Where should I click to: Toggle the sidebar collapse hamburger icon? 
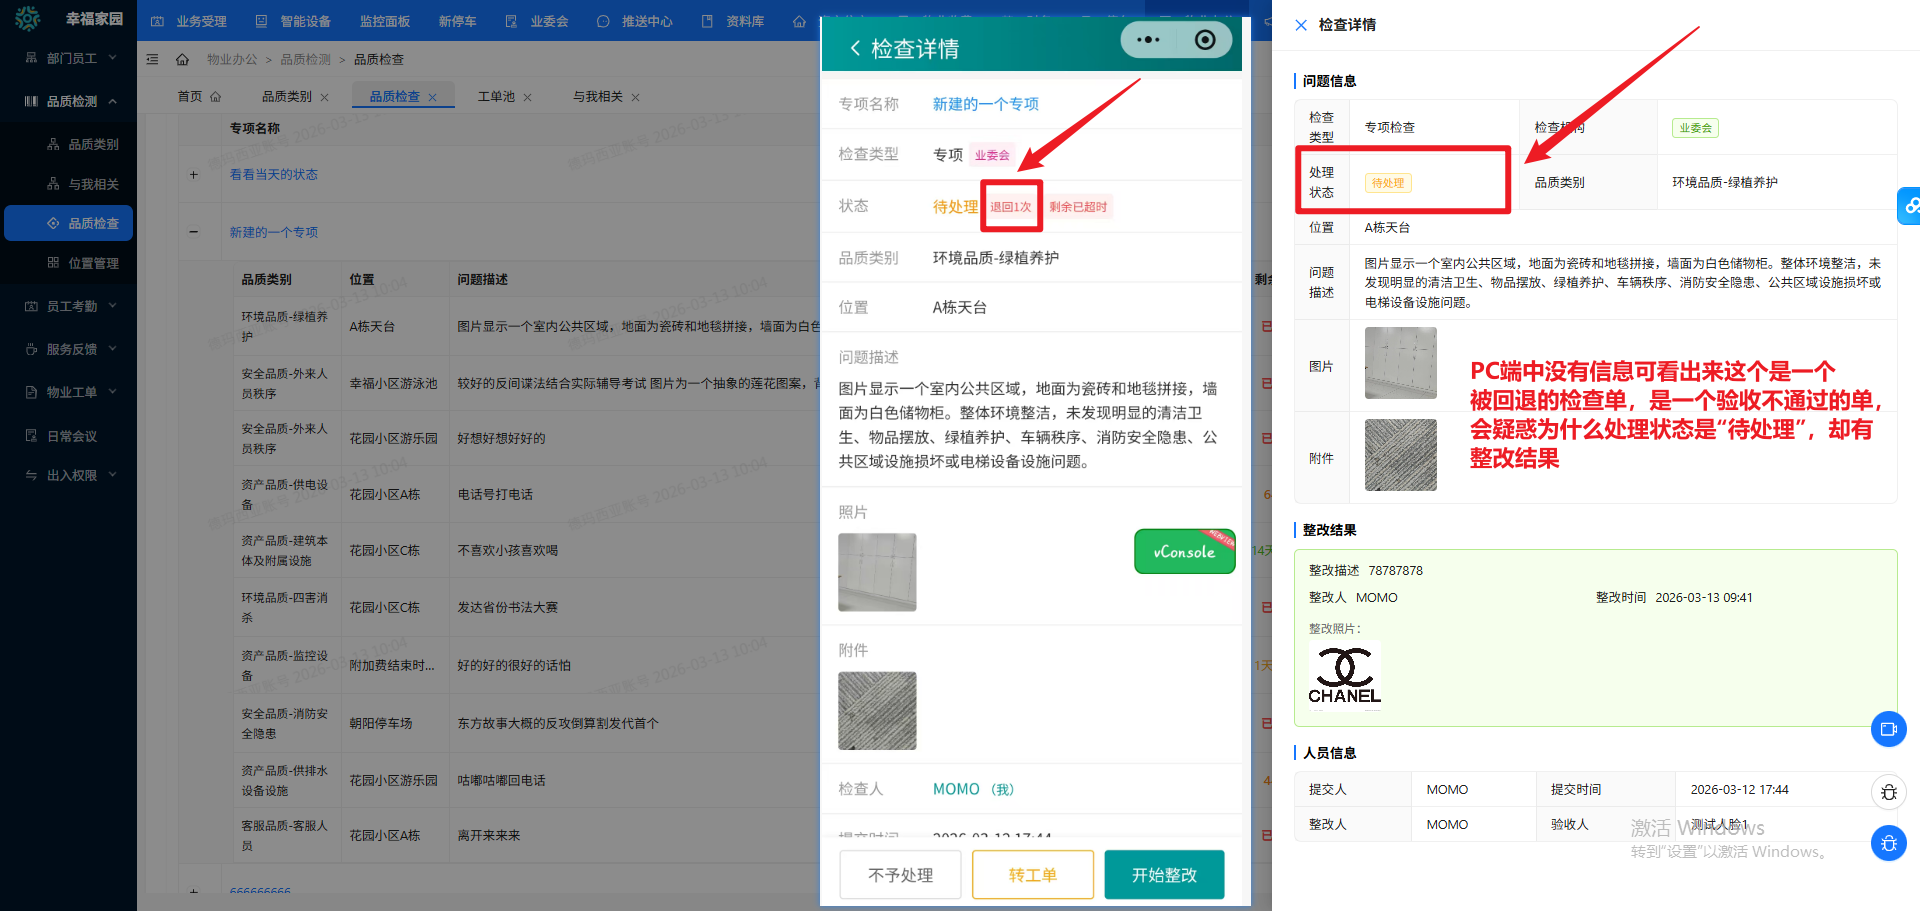[x=153, y=60]
